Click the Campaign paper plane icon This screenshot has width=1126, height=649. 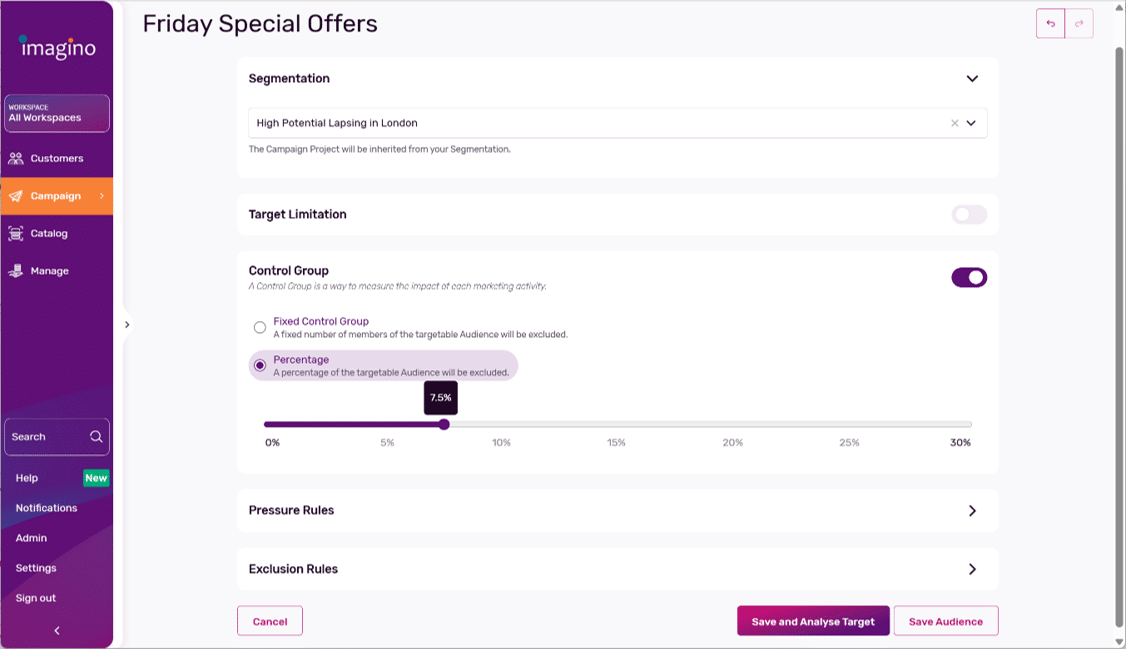pyautogui.click(x=16, y=196)
